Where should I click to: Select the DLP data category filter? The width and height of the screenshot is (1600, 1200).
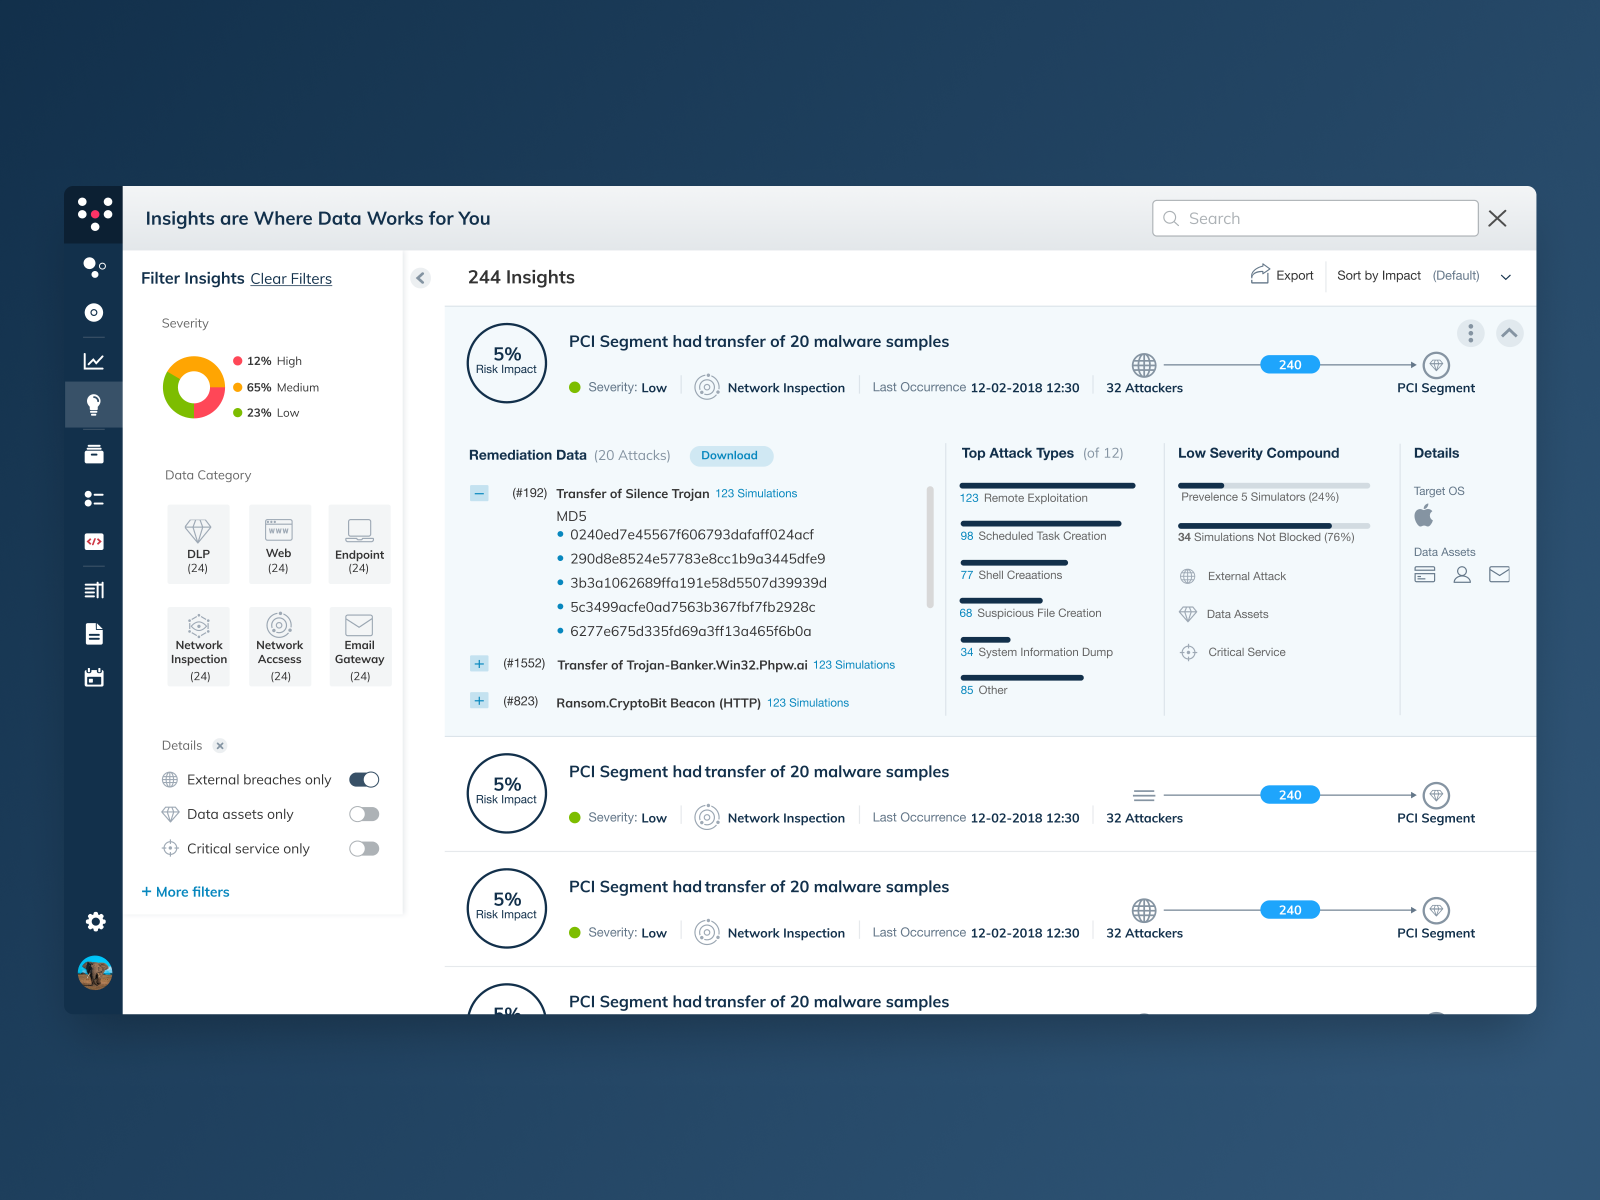click(198, 544)
